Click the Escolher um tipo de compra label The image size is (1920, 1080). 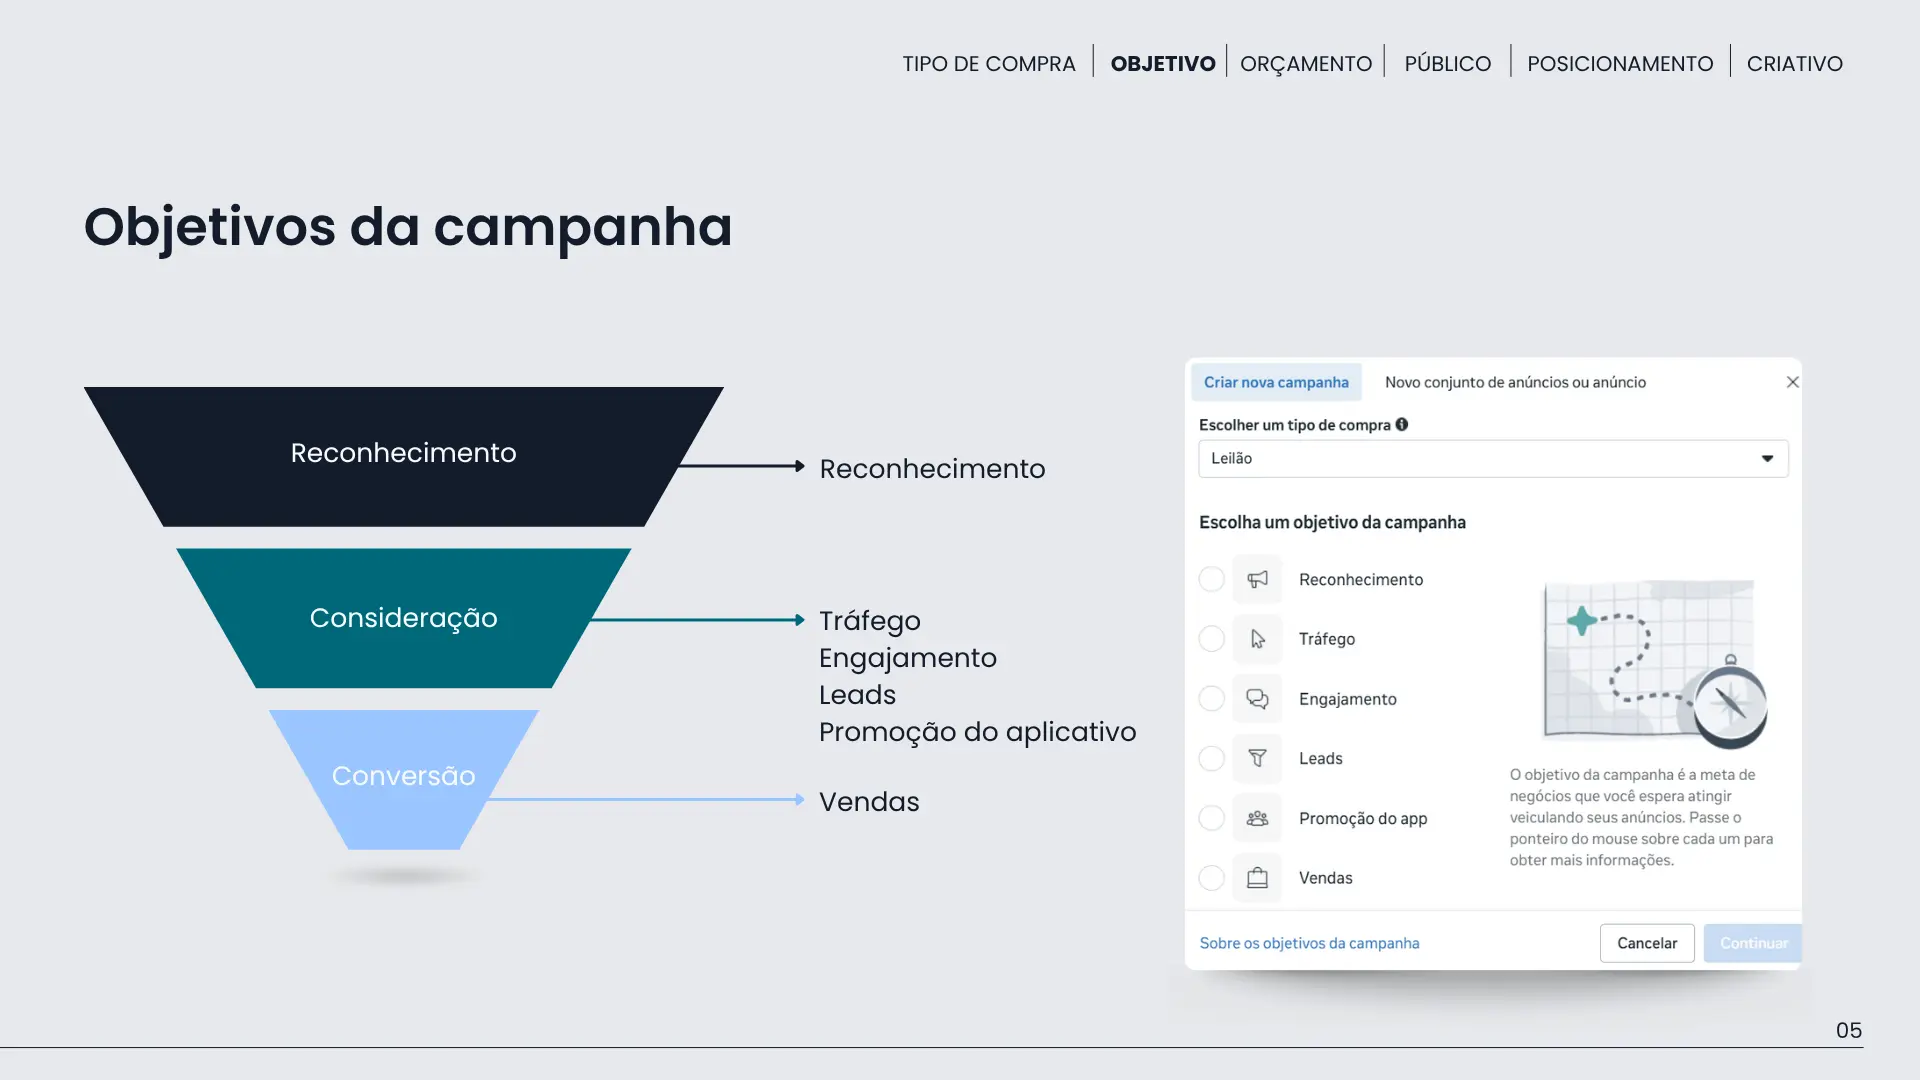(x=1294, y=425)
